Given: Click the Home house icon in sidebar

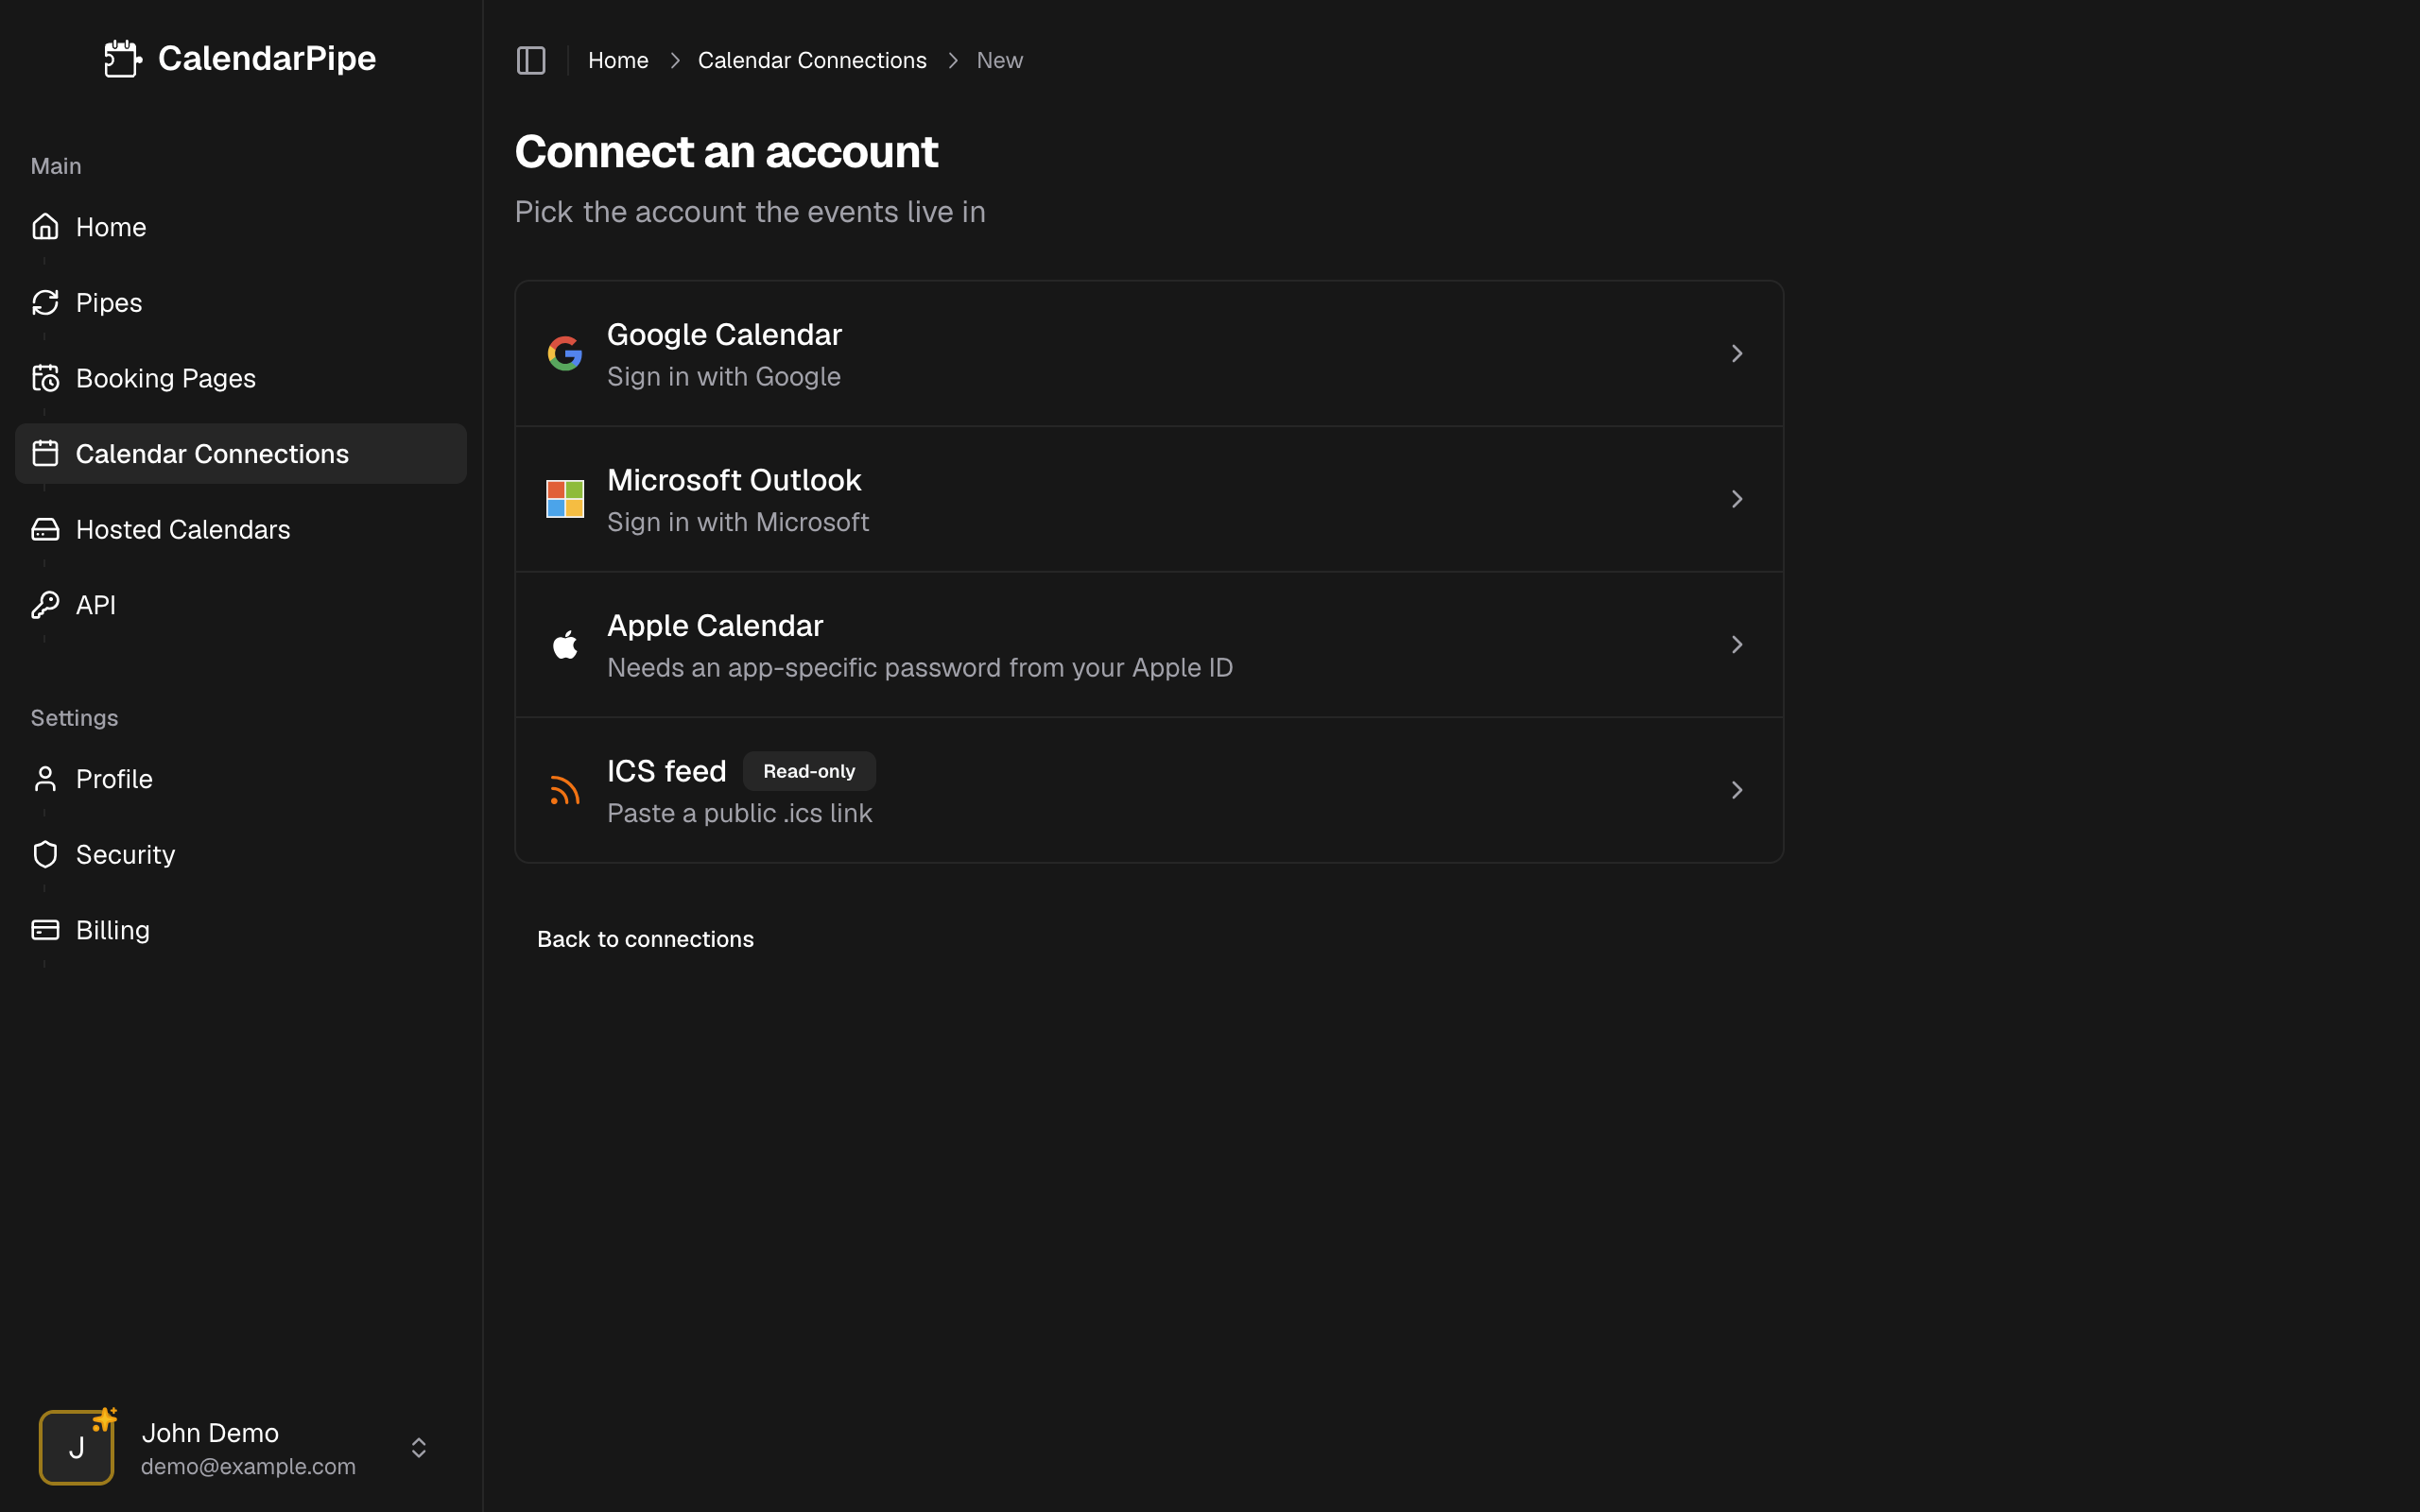Looking at the screenshot, I should (45, 227).
